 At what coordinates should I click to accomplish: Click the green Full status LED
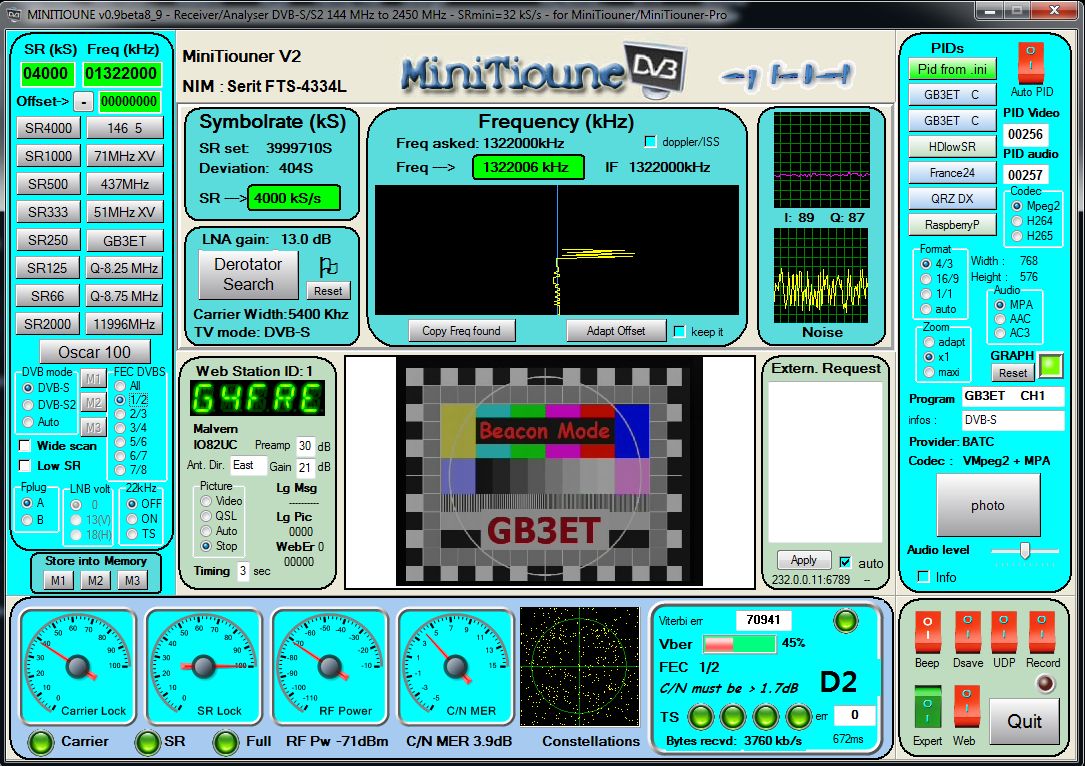(226, 742)
